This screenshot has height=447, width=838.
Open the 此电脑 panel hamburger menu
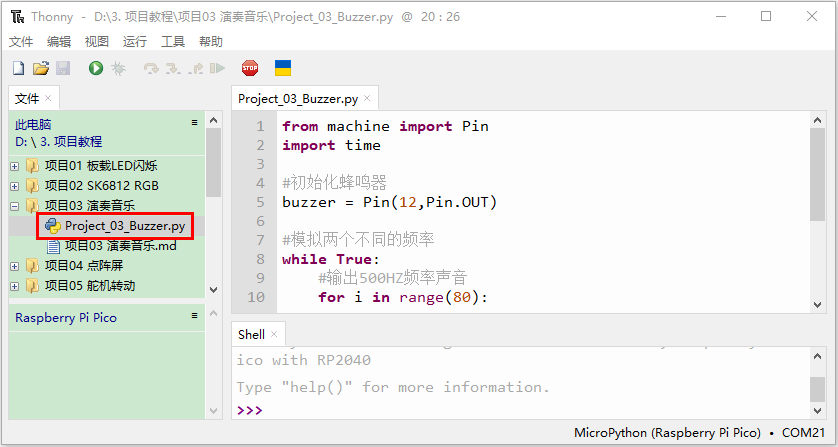point(195,122)
